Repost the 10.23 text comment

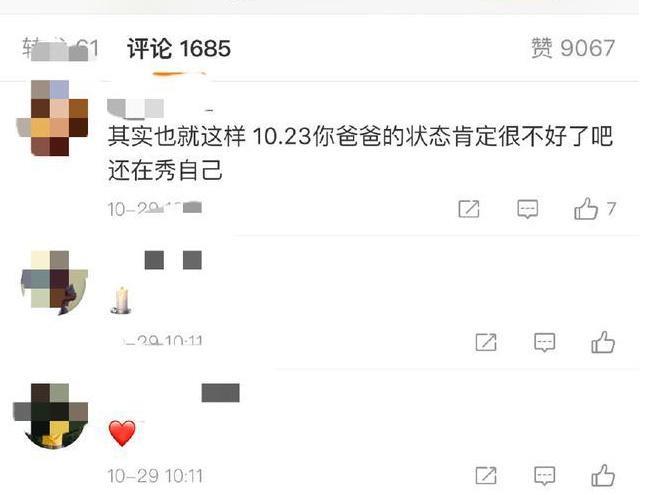469,209
